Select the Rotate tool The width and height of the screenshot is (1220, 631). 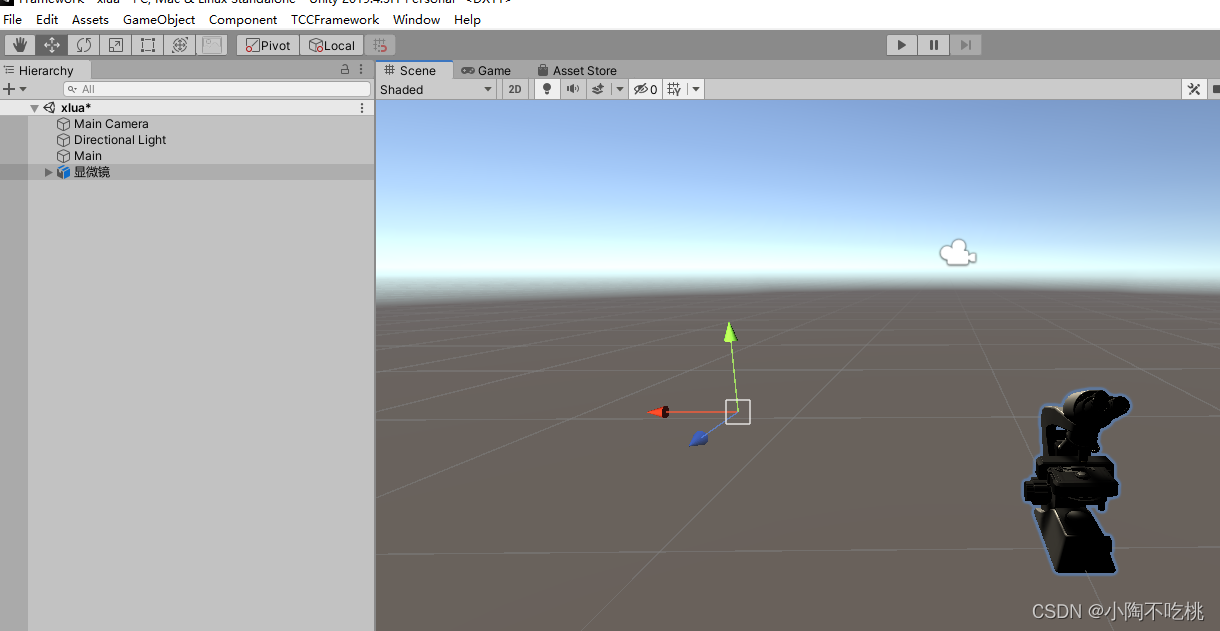(x=83, y=44)
